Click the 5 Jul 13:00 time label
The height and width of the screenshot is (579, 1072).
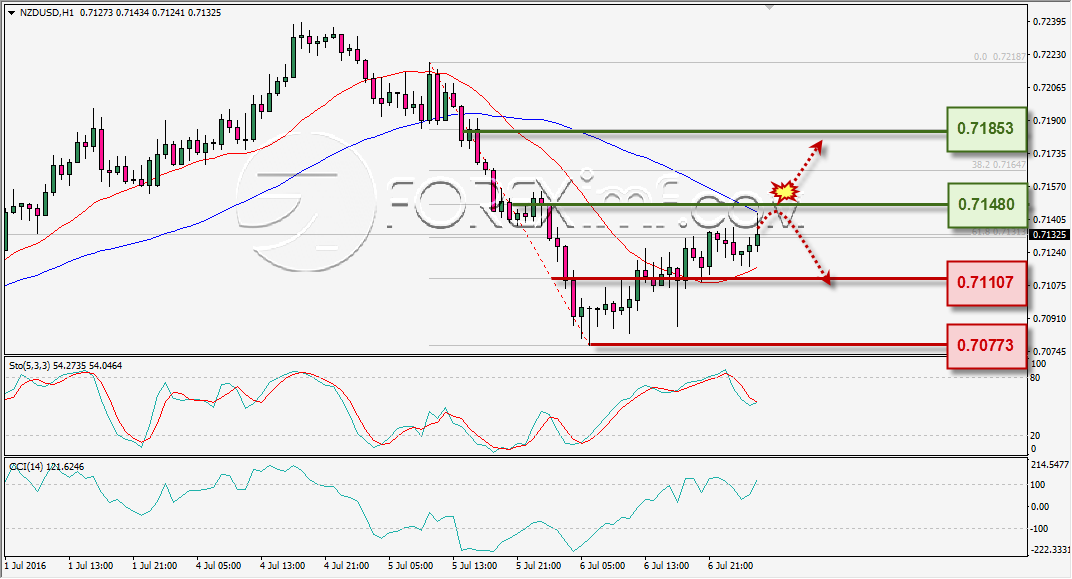tap(474, 566)
